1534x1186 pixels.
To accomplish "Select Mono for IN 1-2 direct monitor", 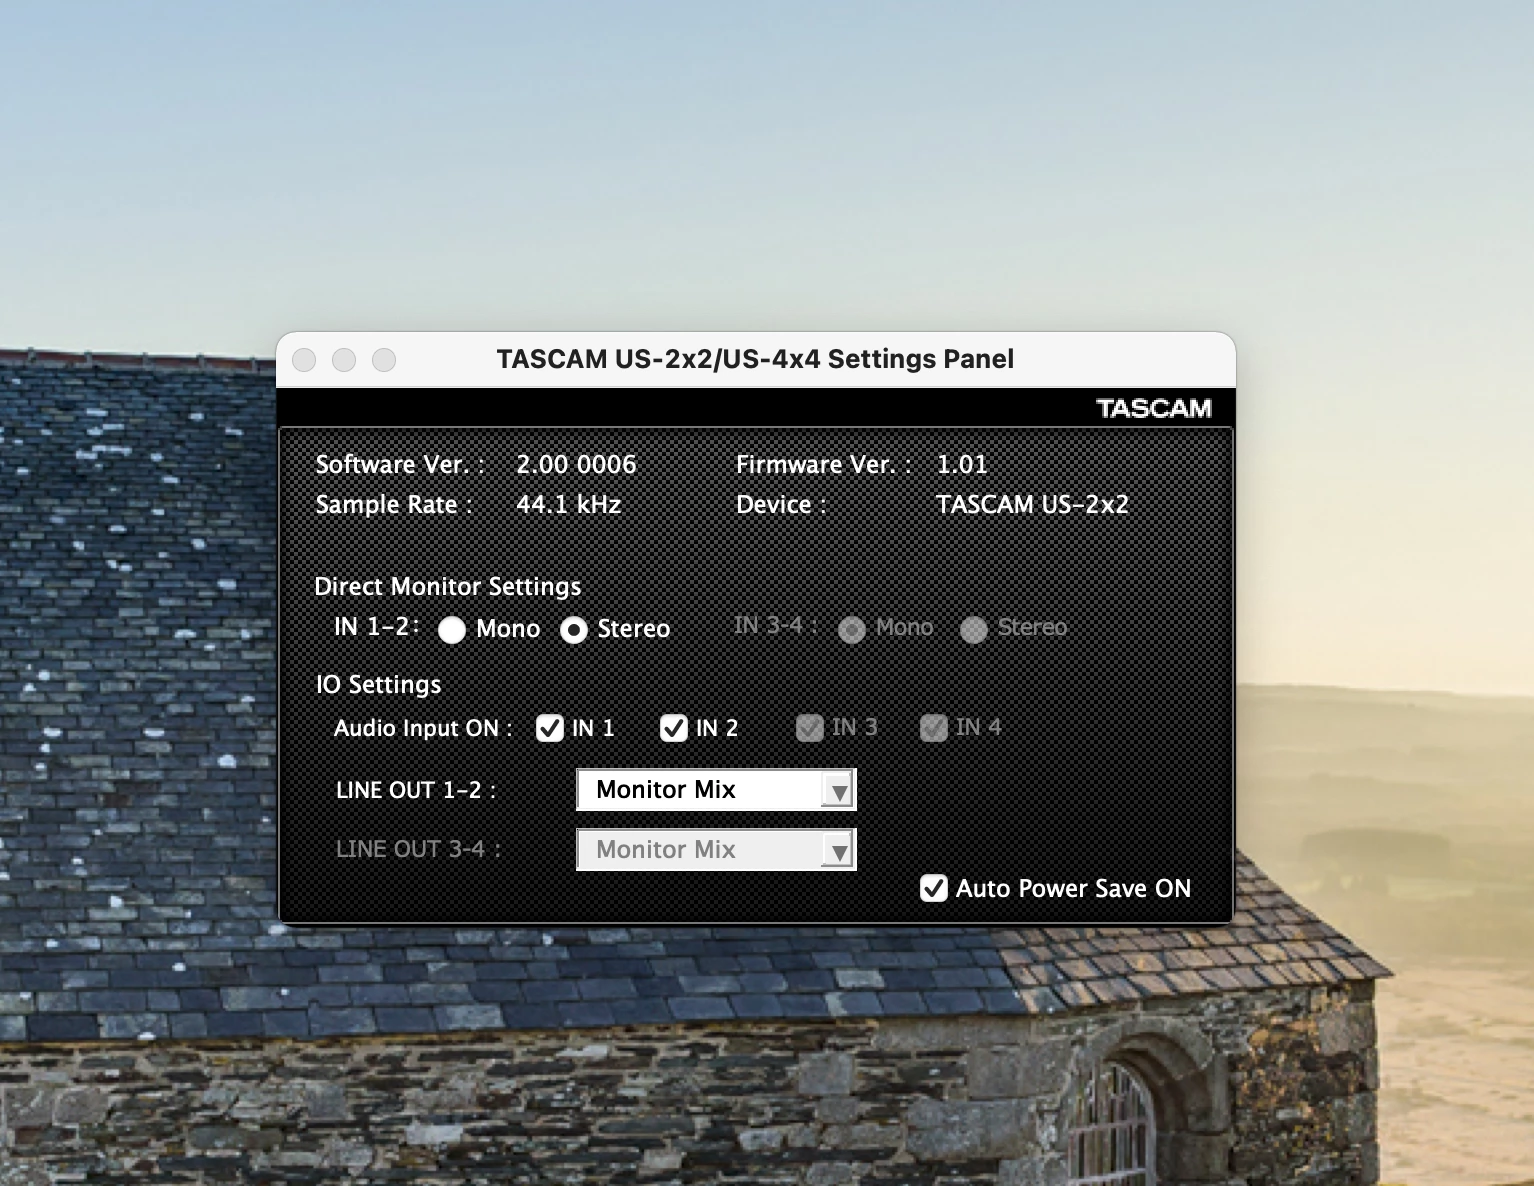I will [452, 629].
